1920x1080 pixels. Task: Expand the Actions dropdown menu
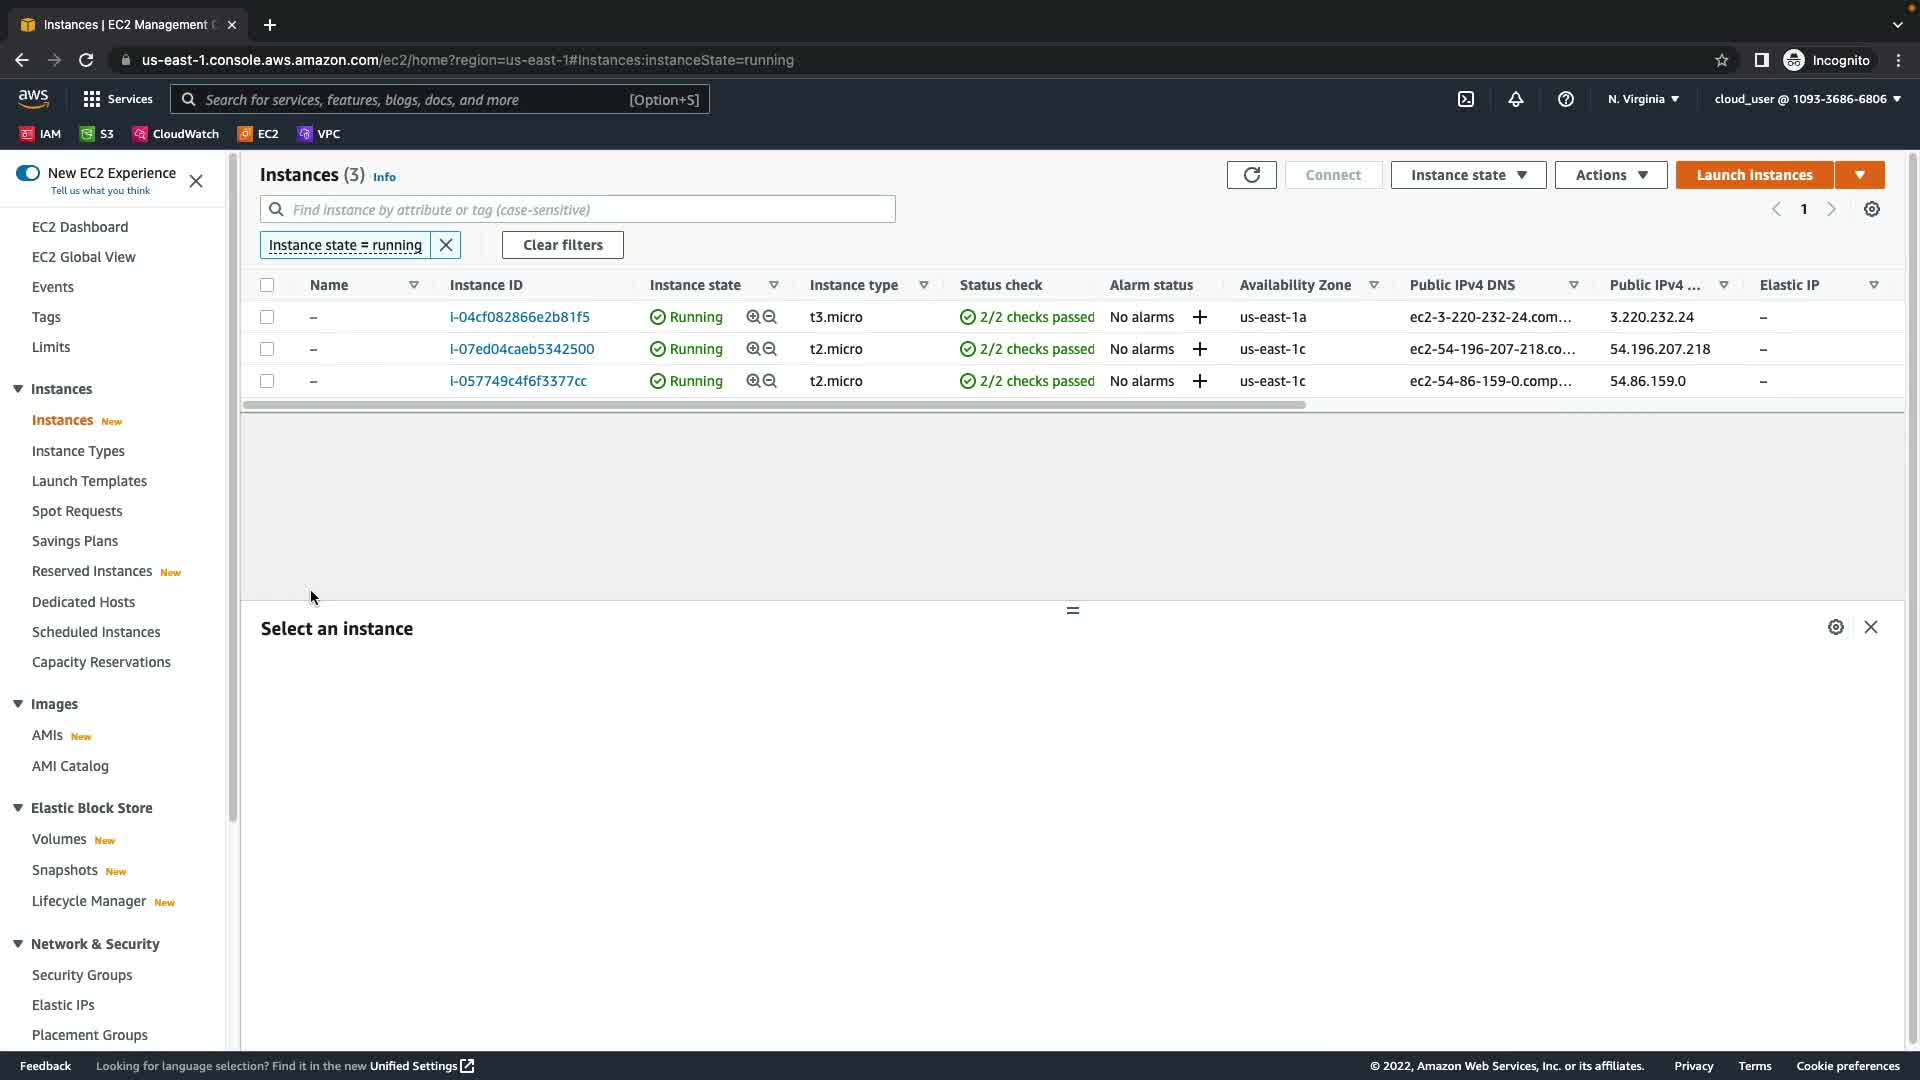tap(1610, 175)
